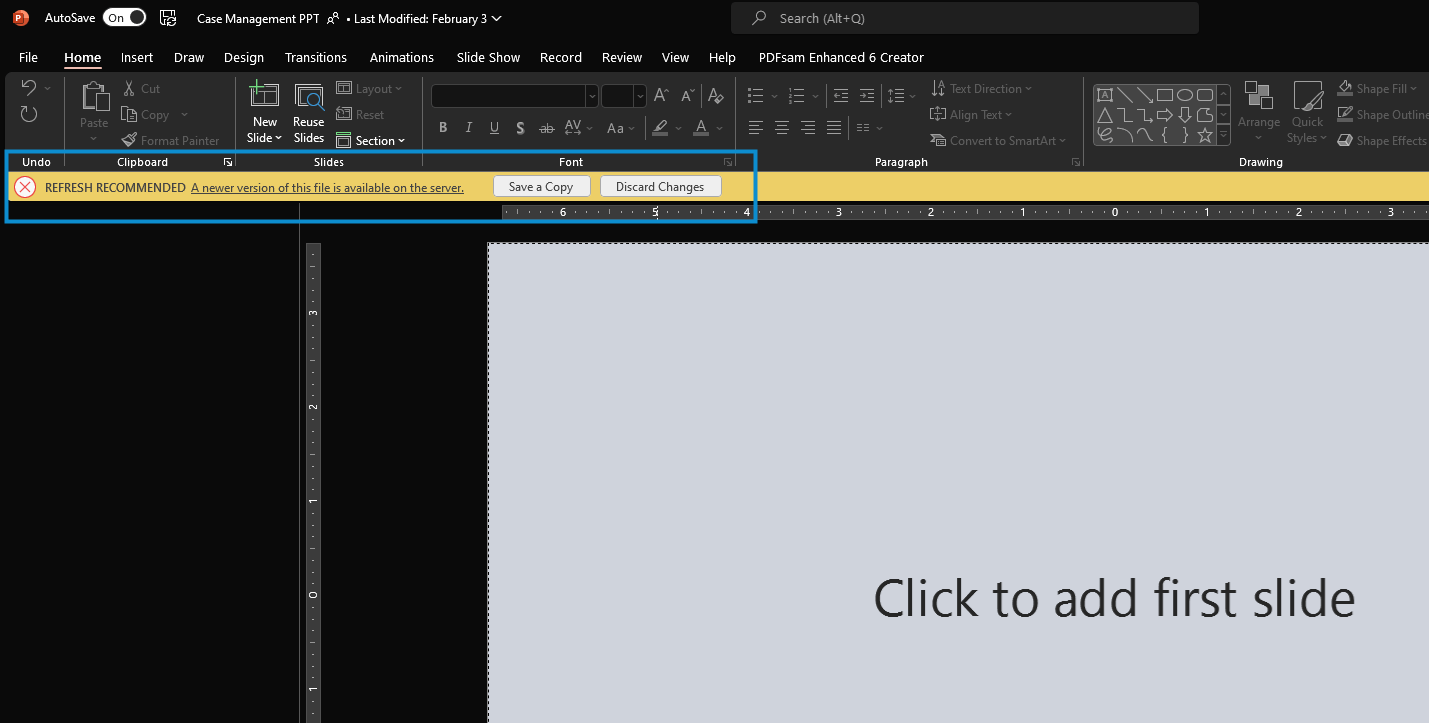The height and width of the screenshot is (723, 1429).
Task: Click the Increase List Level icon
Action: [x=866, y=96]
